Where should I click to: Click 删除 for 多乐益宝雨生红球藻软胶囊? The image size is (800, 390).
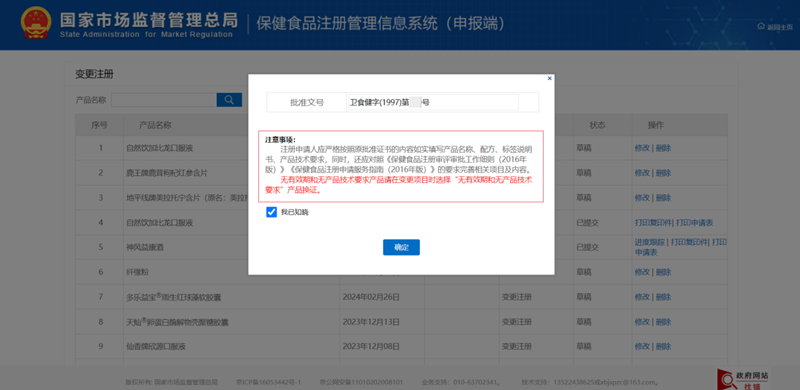(663, 297)
